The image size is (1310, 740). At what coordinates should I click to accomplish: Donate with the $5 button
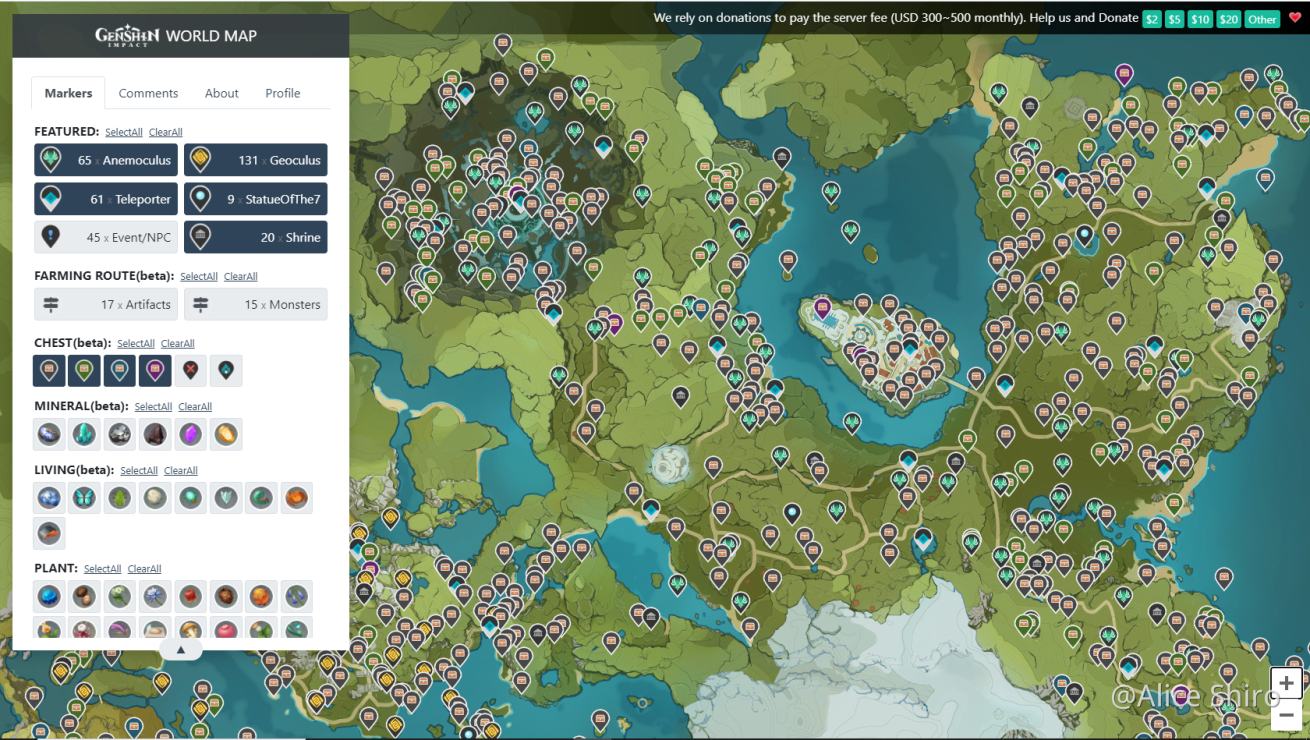pyautogui.click(x=1175, y=19)
